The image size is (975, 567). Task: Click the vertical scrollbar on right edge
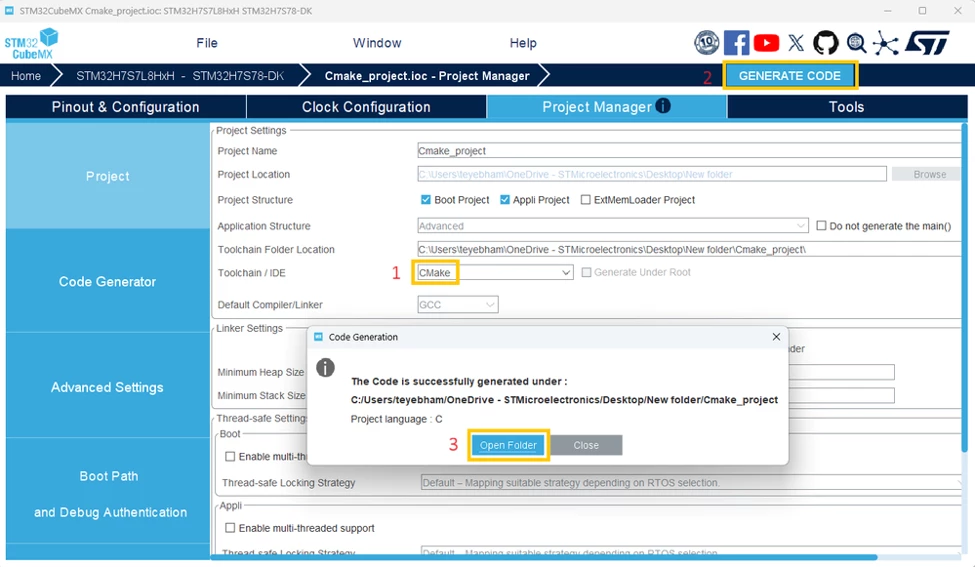point(964,287)
